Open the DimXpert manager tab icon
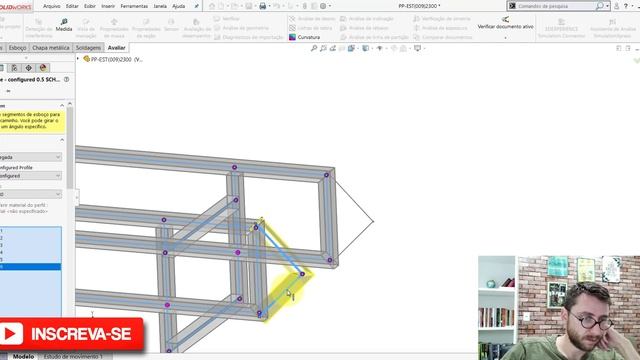The height and width of the screenshot is (360, 640). [x=29, y=68]
